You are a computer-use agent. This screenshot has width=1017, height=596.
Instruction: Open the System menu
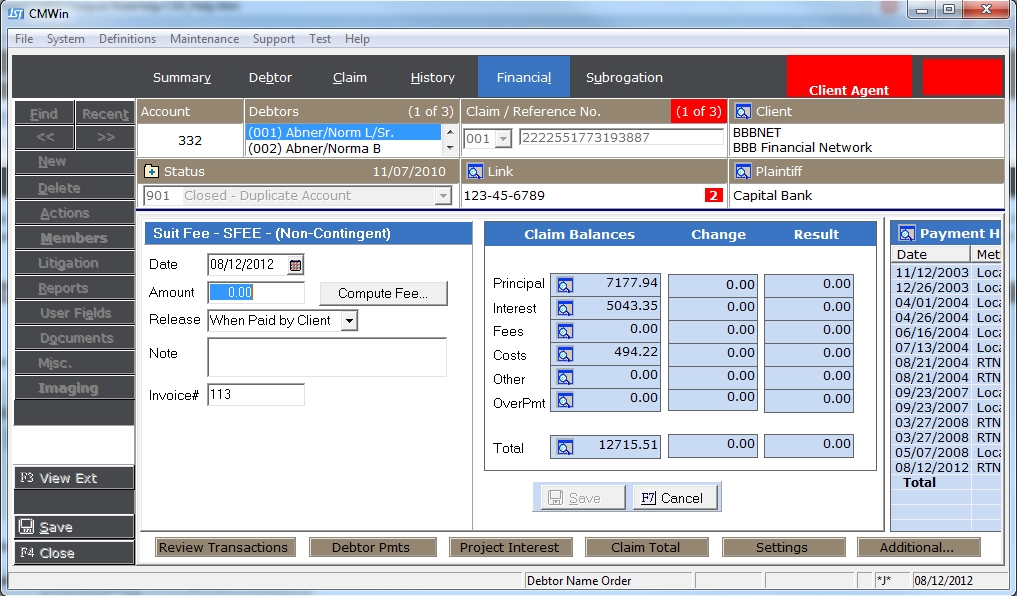[x=66, y=39]
